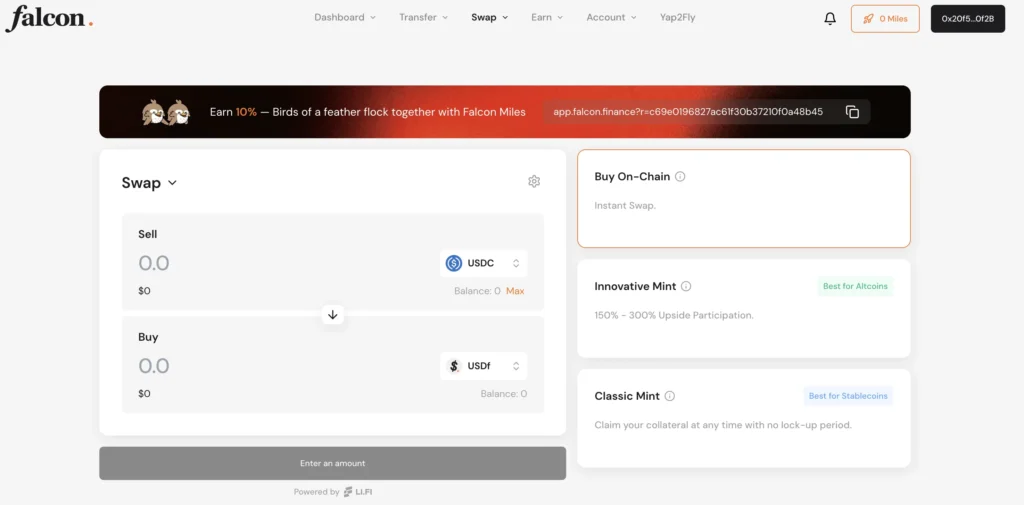Viewport: 1024px width, 505px height.
Task: Click the LI.FI logo
Action: [x=358, y=492]
